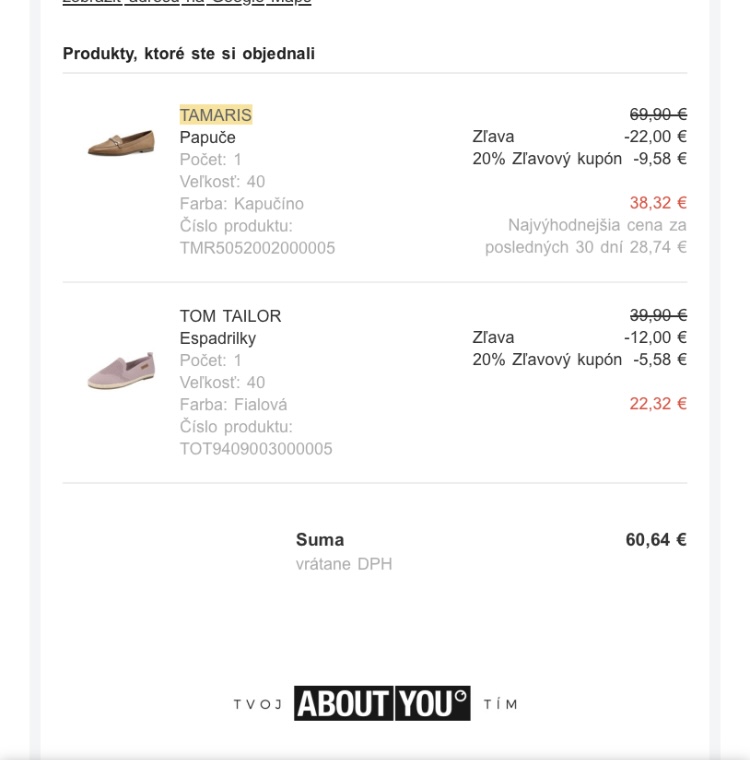Open the Tamaris loafer product image
Image resolution: width=750 pixels, height=760 pixels.
coord(121,143)
